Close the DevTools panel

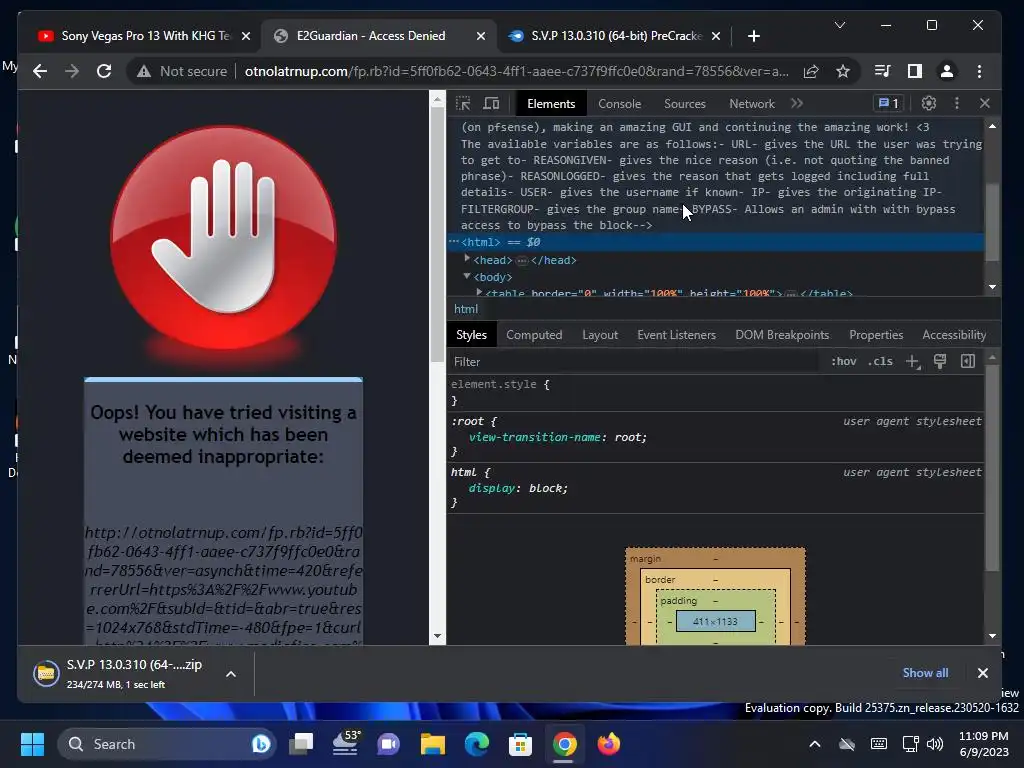click(x=985, y=103)
